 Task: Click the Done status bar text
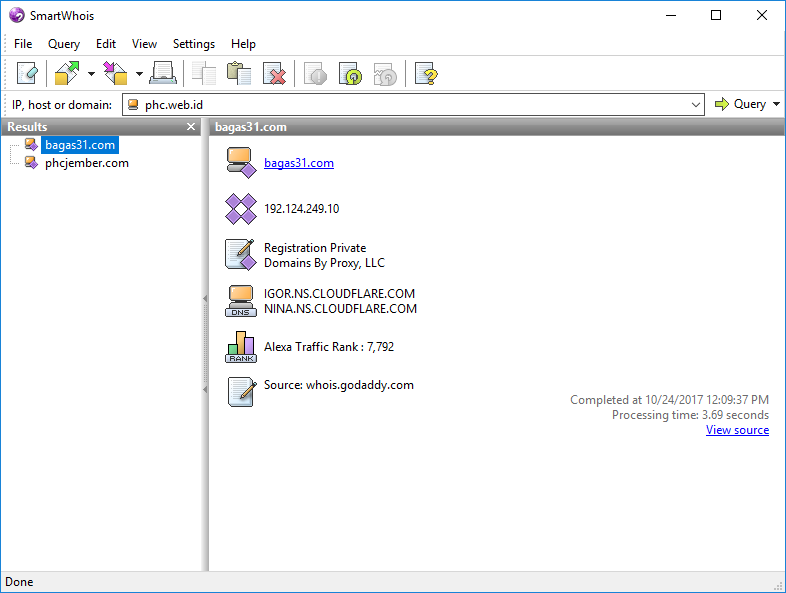point(20,582)
